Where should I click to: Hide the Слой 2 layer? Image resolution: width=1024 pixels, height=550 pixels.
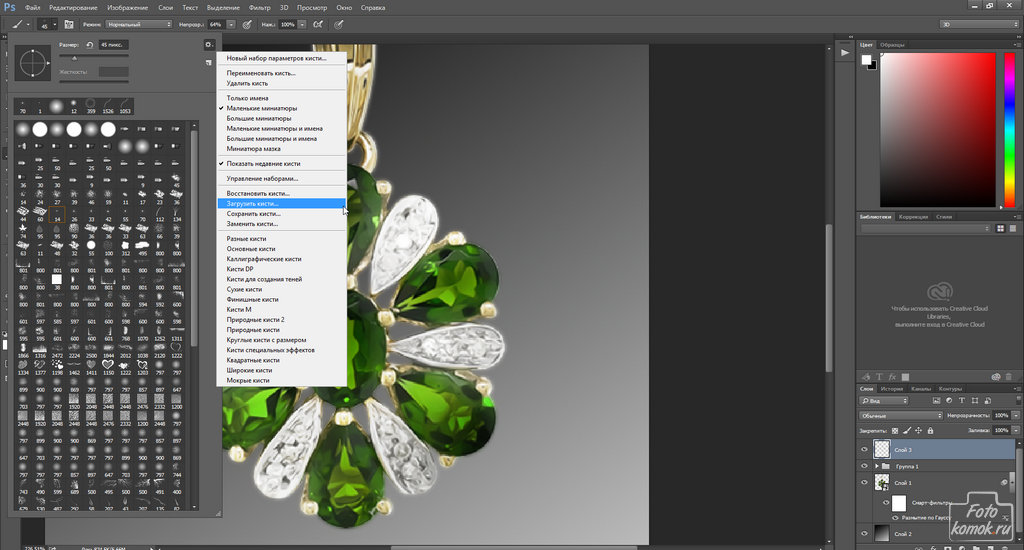click(865, 535)
